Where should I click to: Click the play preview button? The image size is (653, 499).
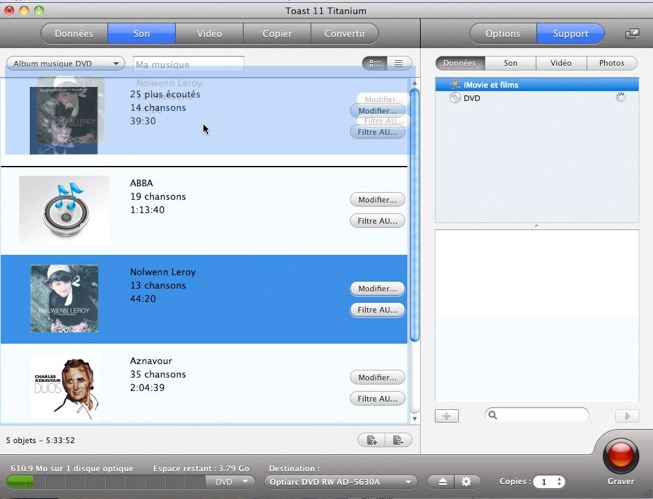(627, 416)
